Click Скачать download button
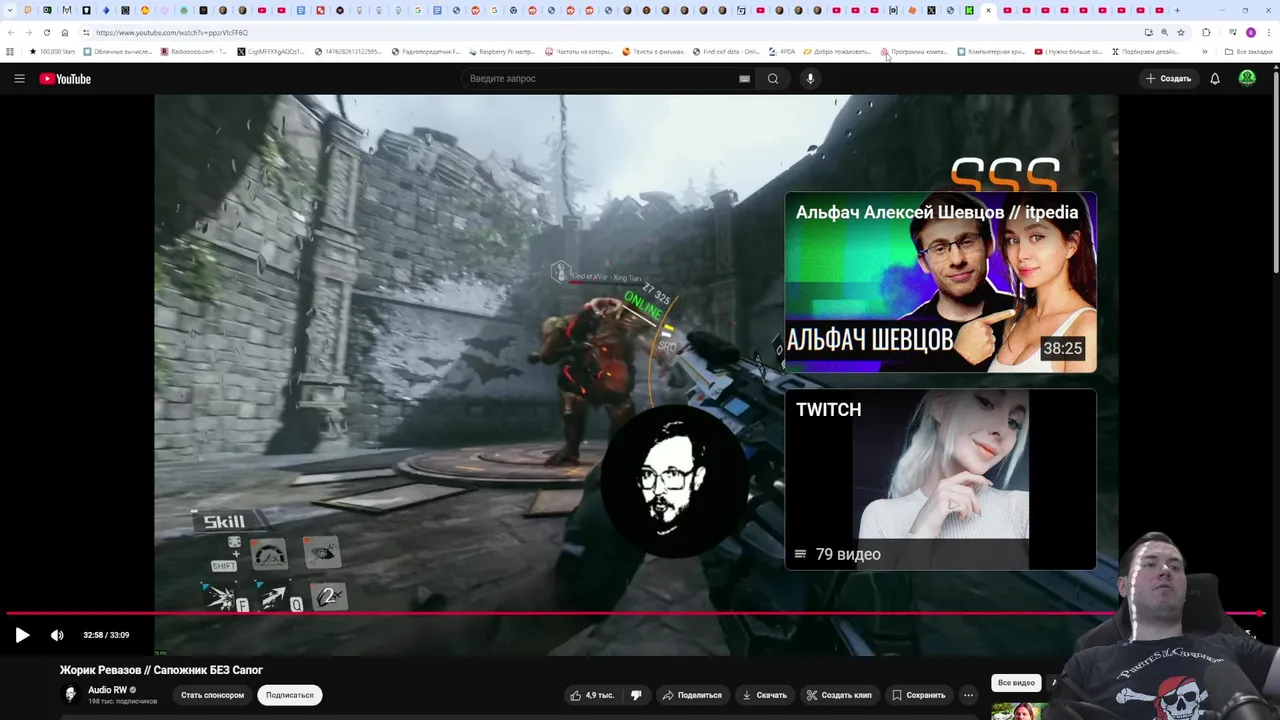 (x=764, y=695)
